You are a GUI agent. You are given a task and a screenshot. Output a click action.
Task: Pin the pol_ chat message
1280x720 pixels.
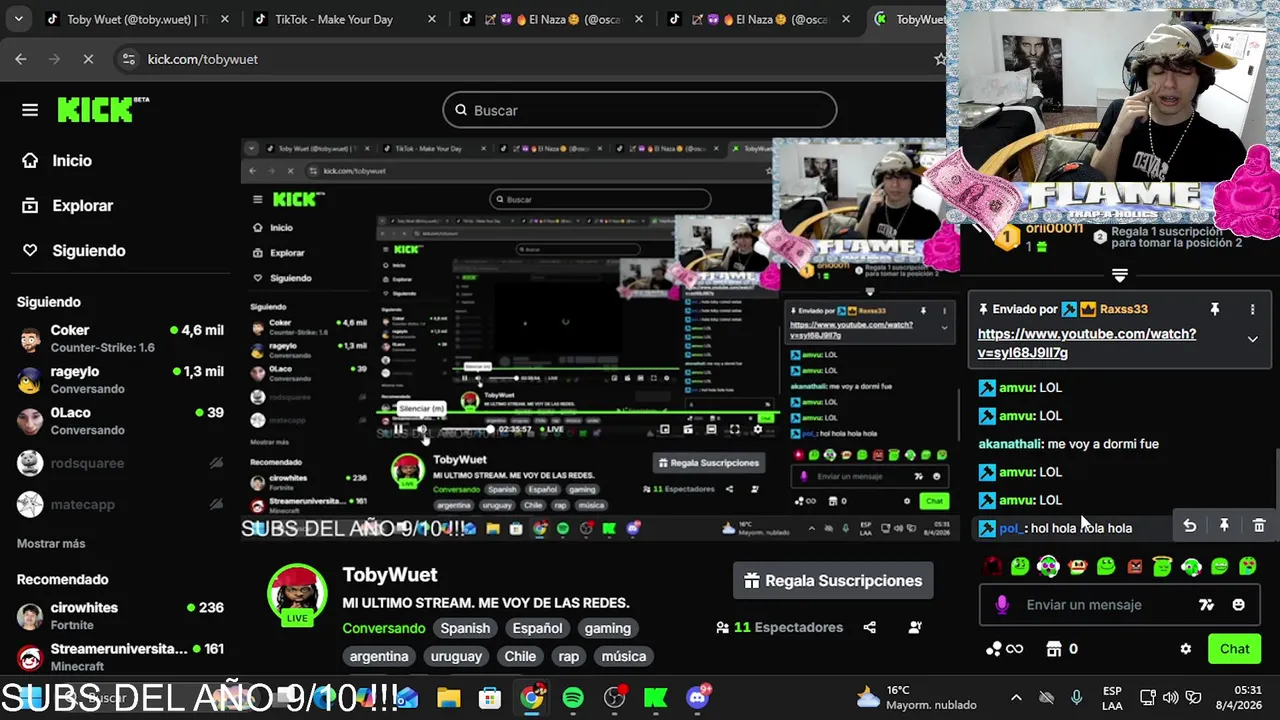1224,525
